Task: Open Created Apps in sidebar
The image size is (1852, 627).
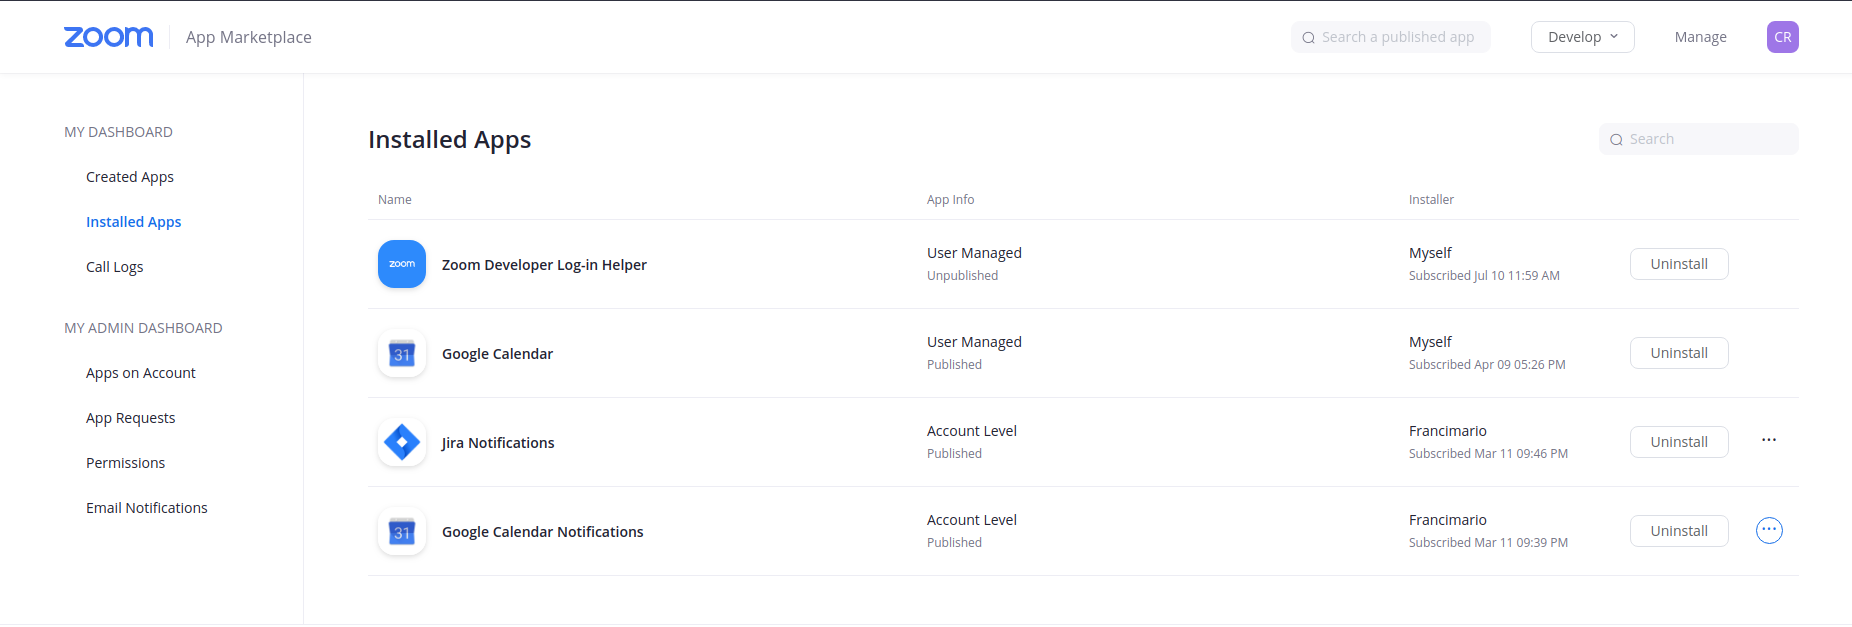Action: (130, 177)
